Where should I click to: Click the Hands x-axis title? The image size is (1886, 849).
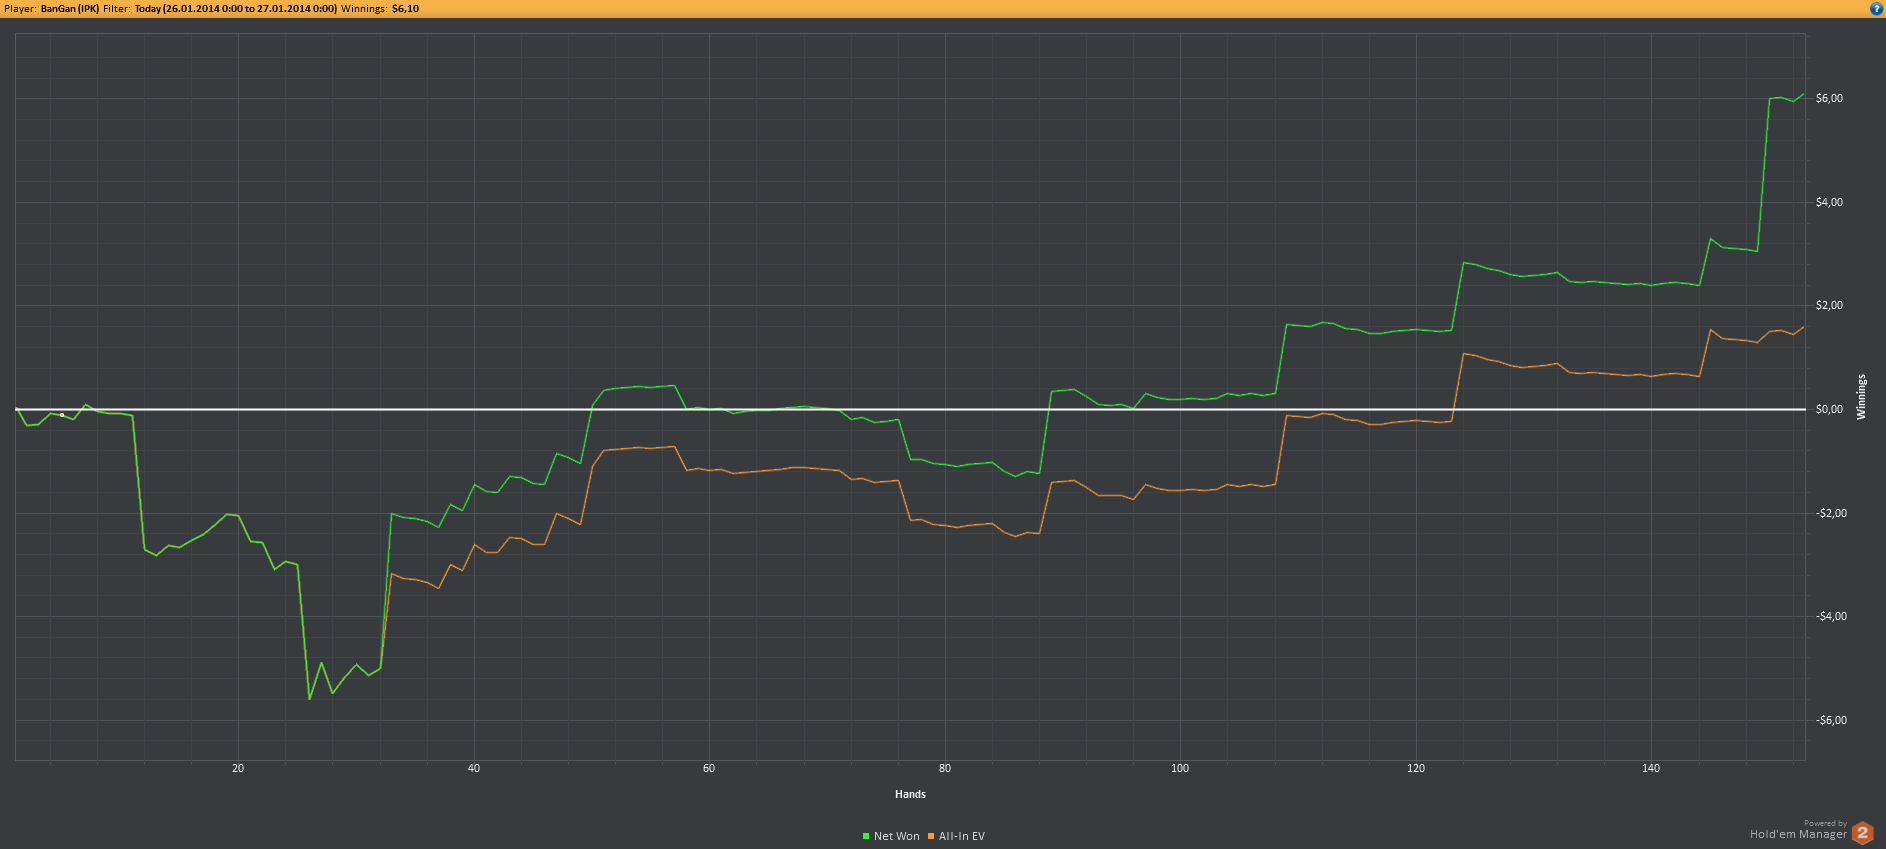point(910,794)
